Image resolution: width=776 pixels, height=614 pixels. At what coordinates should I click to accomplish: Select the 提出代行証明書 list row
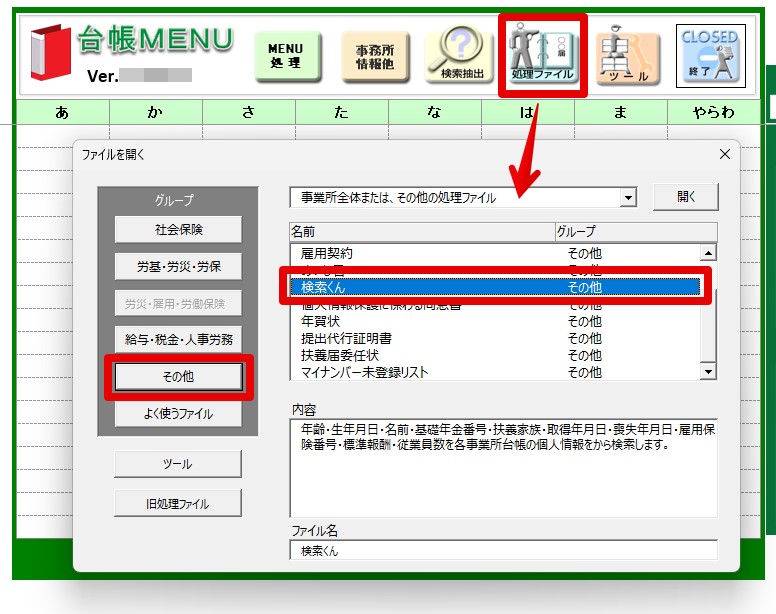click(495, 338)
